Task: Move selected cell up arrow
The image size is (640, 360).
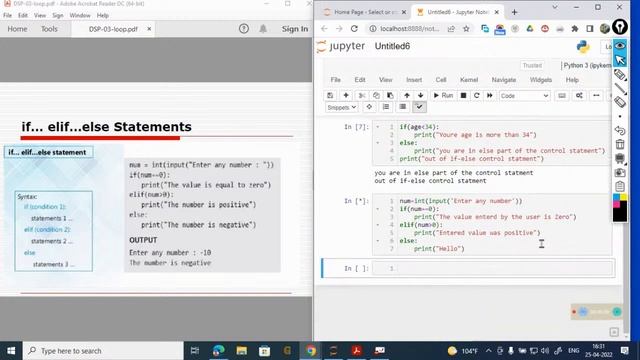Action: point(407,96)
